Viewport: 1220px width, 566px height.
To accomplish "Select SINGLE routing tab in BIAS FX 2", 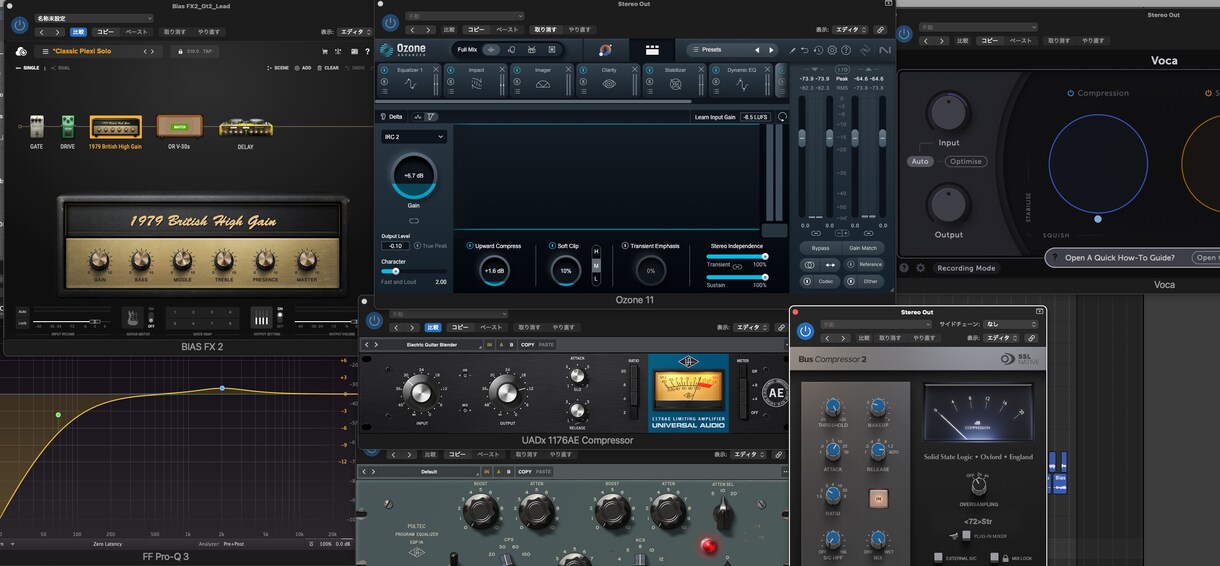I will tap(29, 68).
